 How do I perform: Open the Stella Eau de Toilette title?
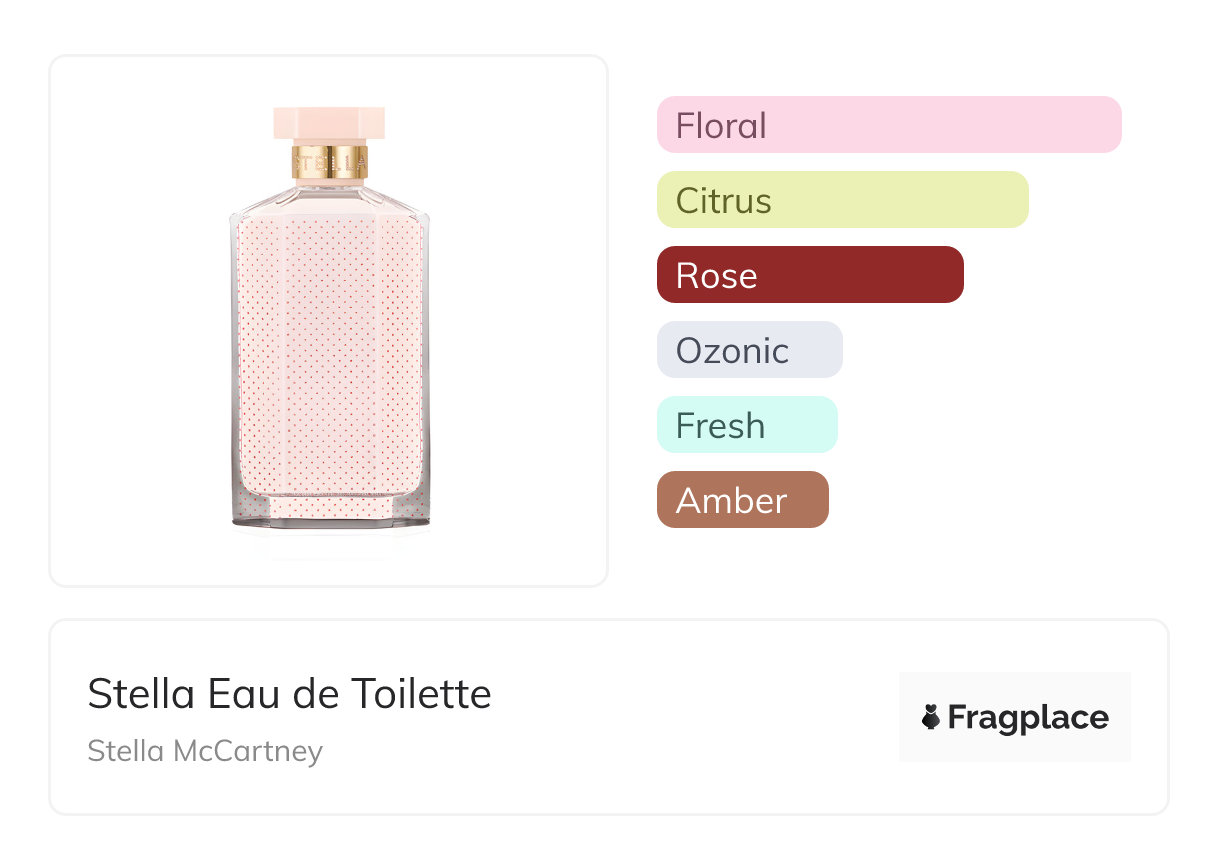289,693
